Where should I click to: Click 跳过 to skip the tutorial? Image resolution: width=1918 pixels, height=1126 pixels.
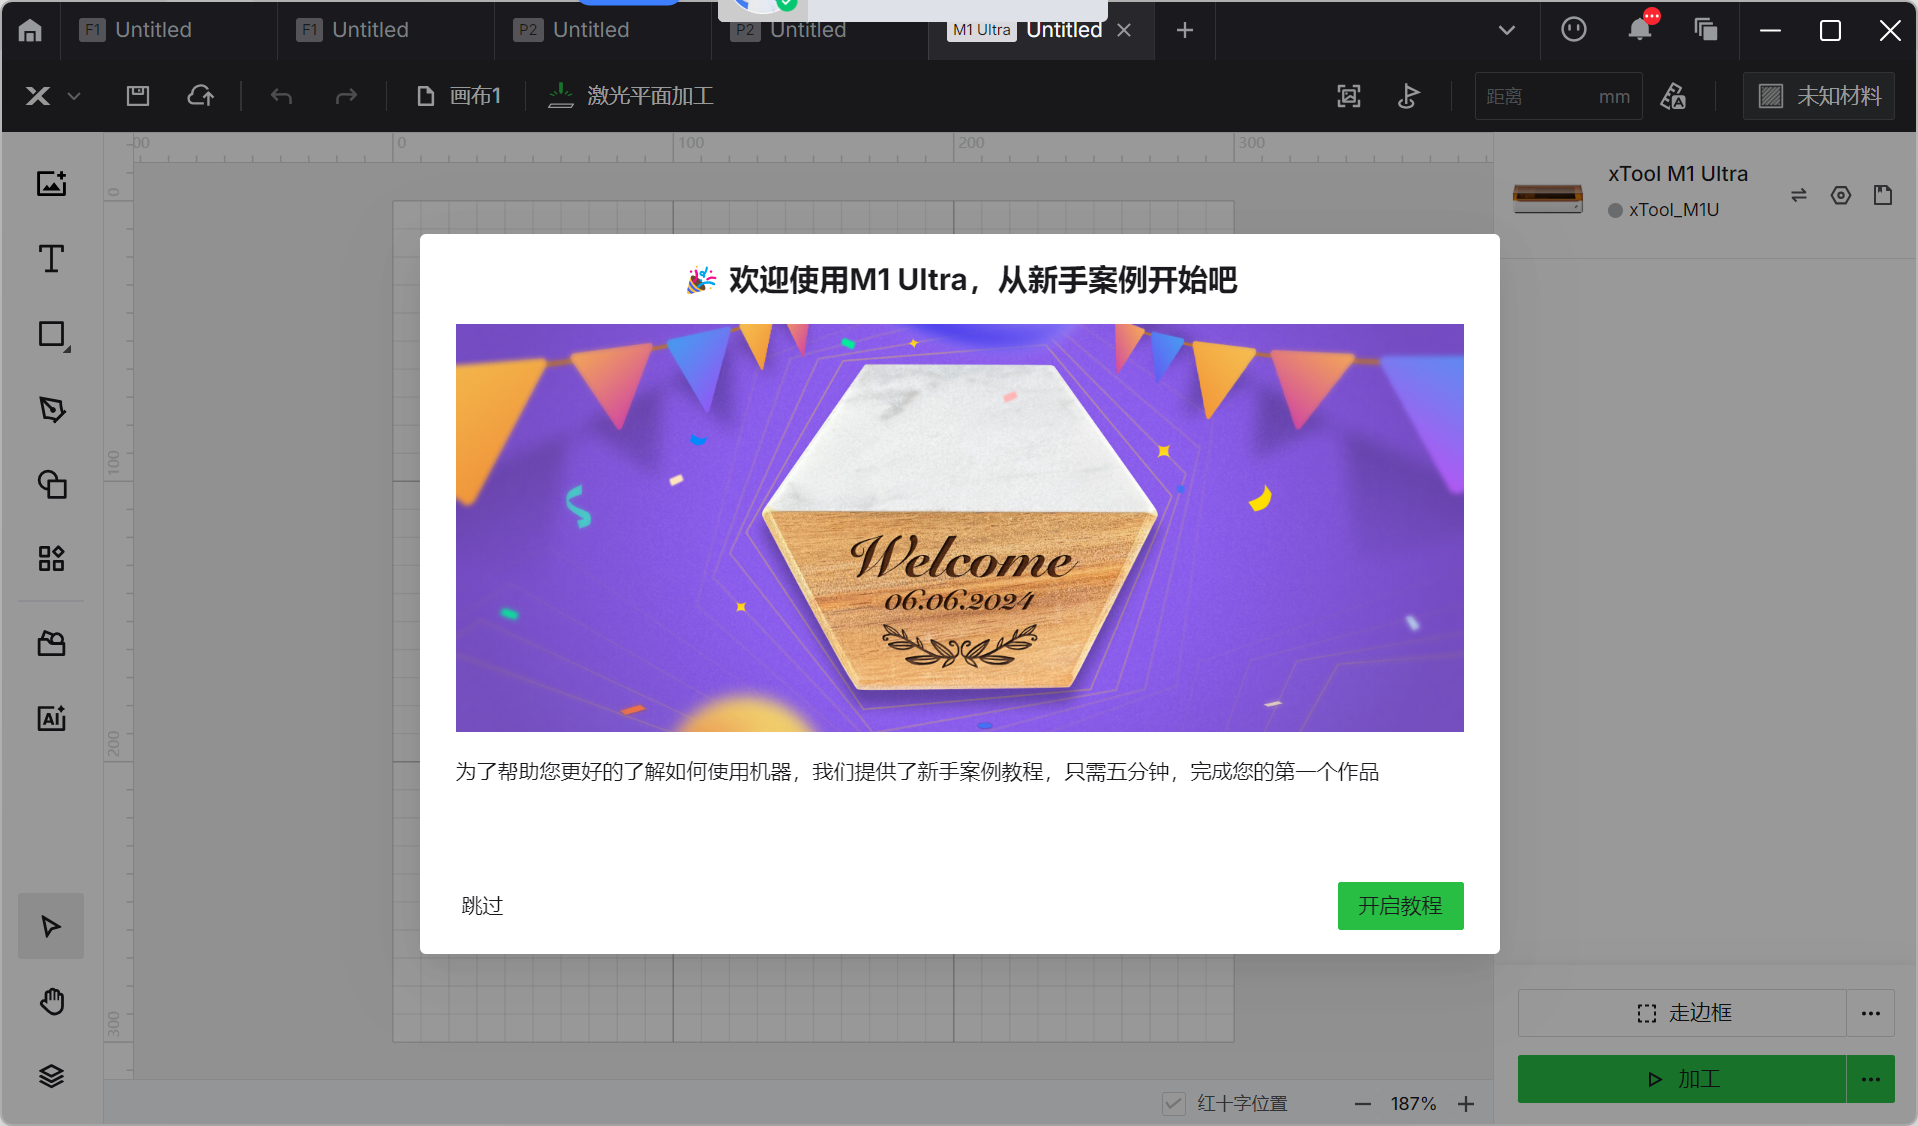pos(482,906)
